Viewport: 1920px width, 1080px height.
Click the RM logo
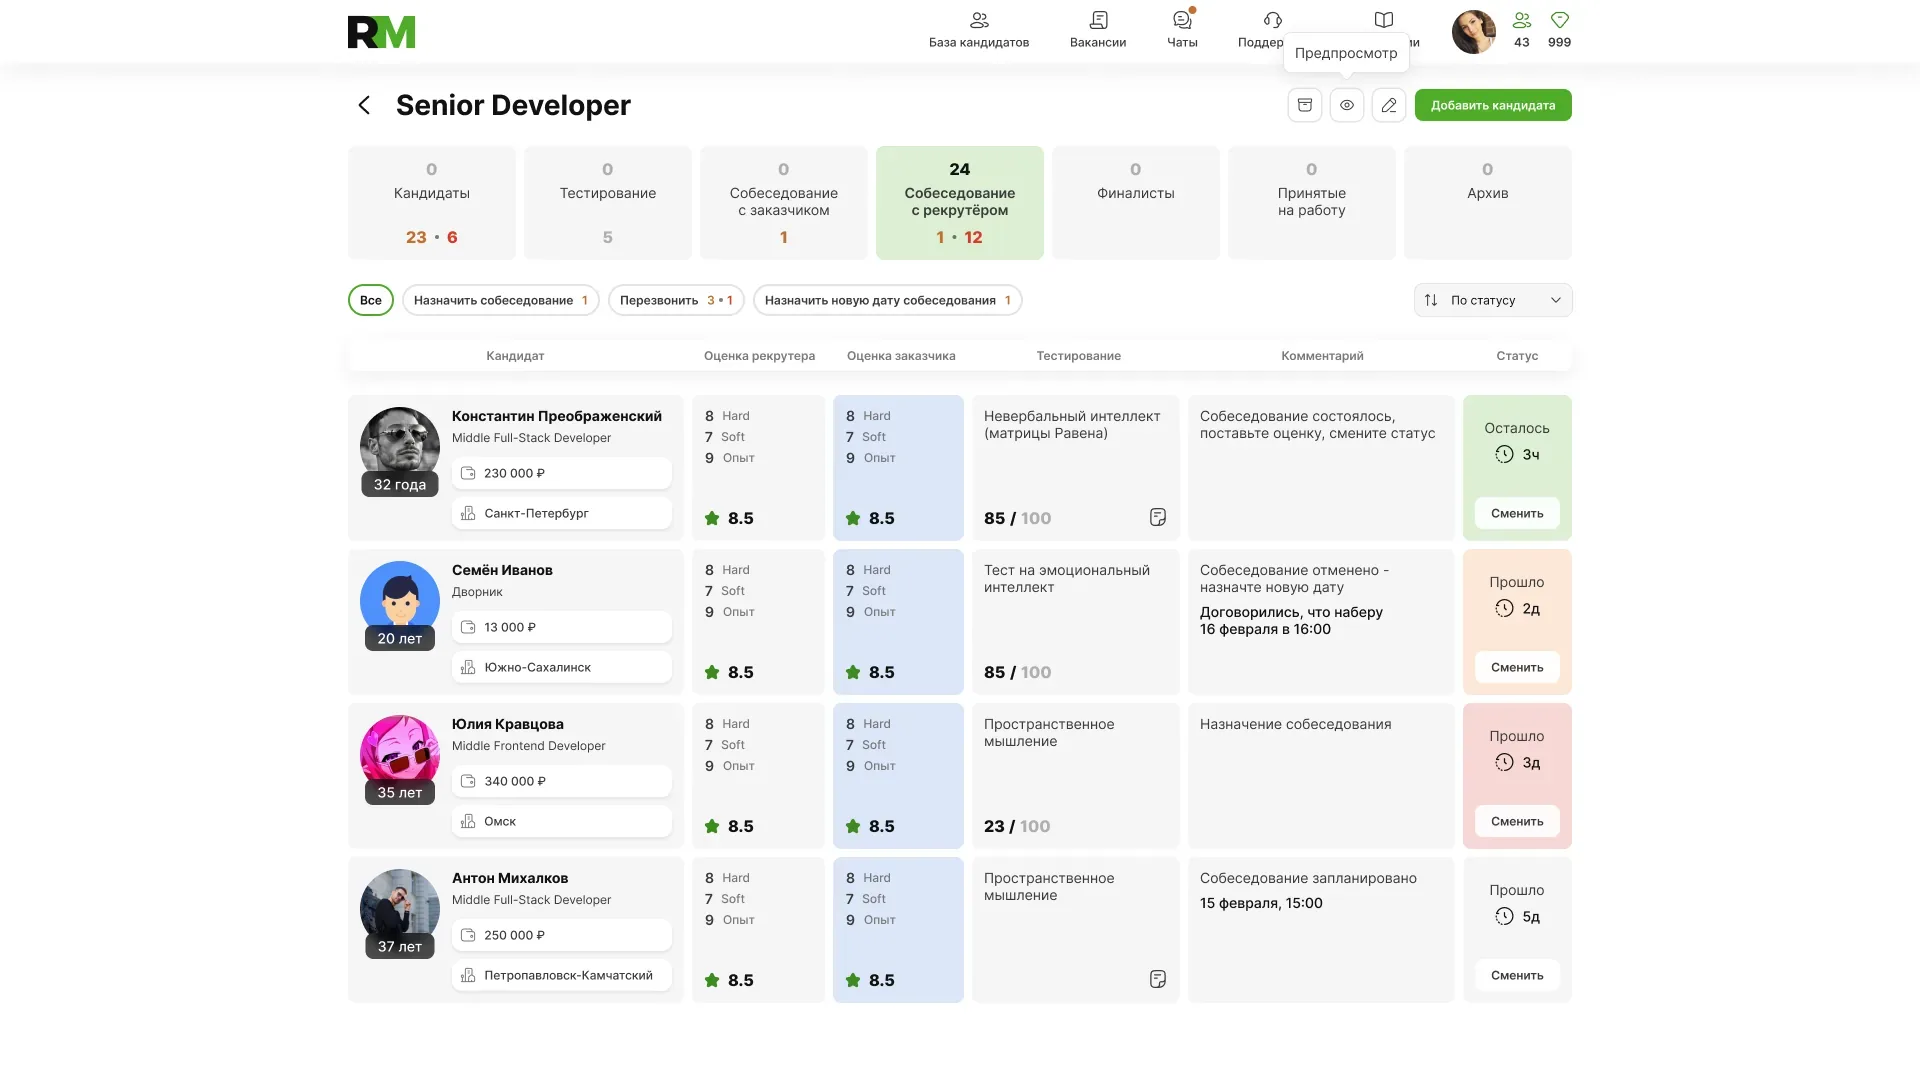pos(381,32)
